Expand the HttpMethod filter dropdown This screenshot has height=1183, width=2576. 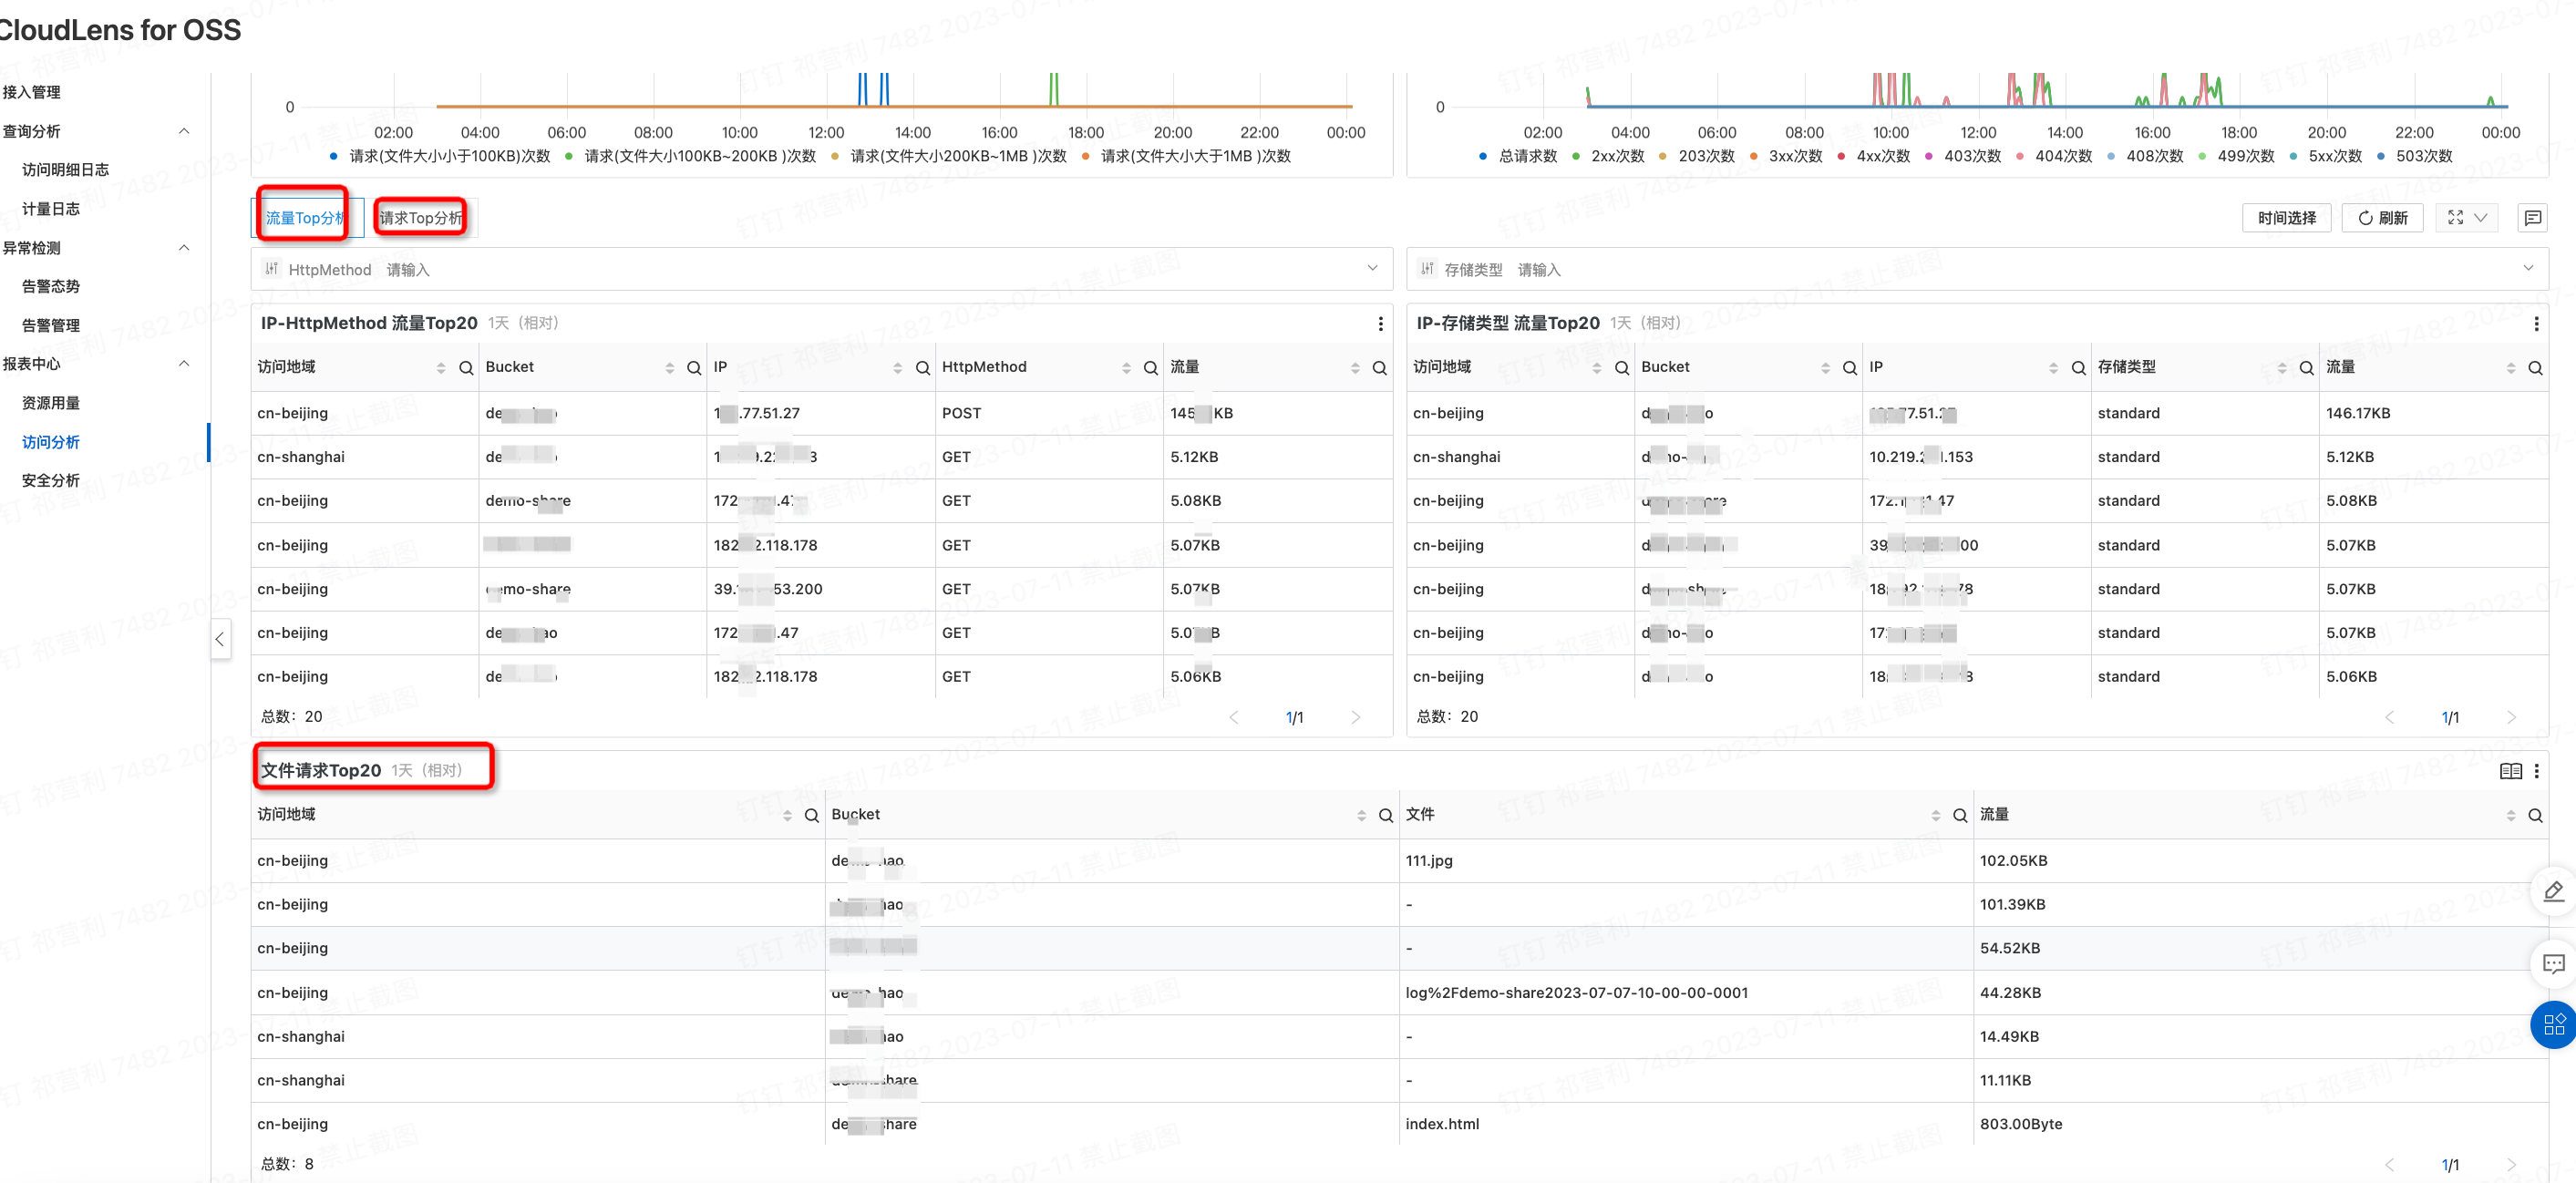pos(1372,268)
